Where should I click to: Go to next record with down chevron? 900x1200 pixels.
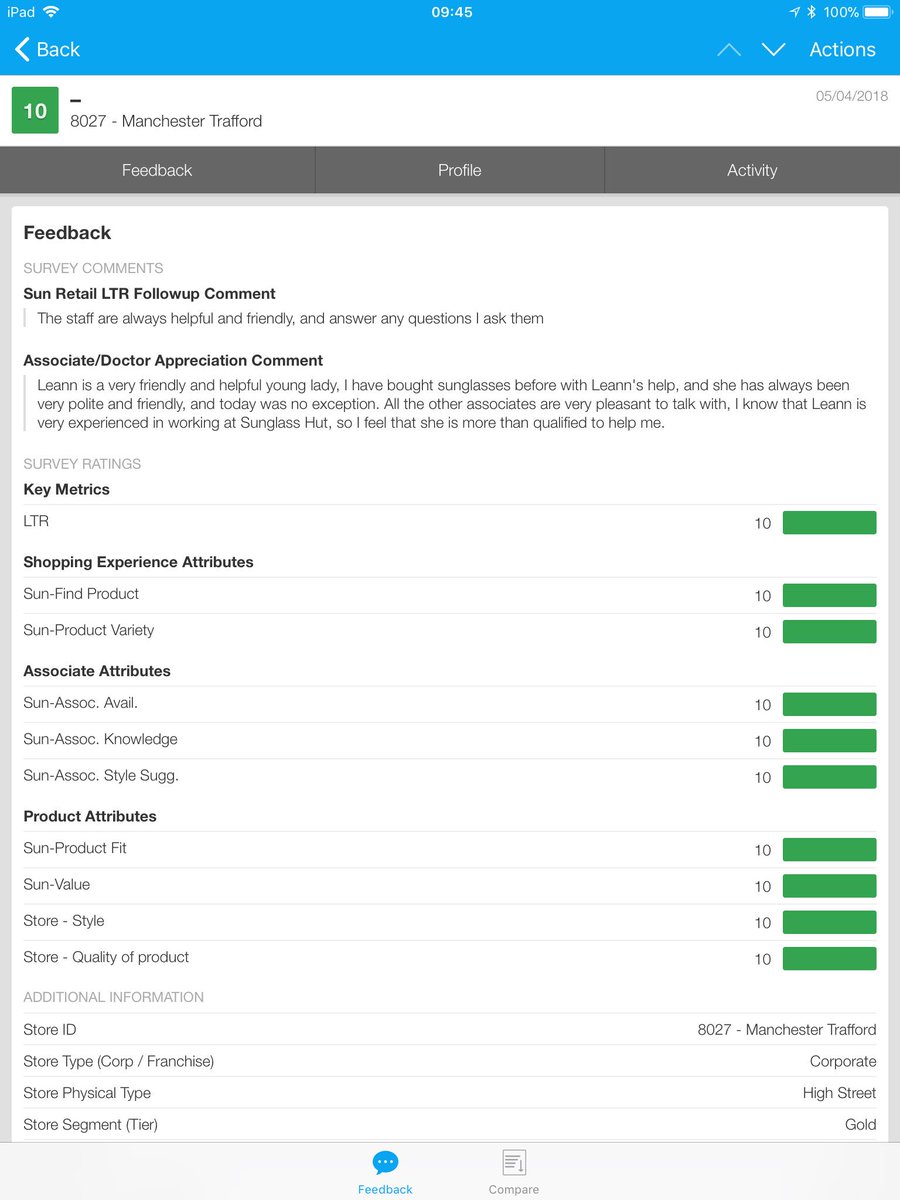pos(773,49)
